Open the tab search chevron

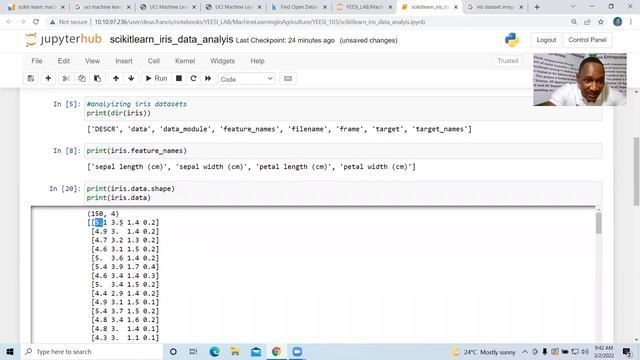[x=573, y=7]
